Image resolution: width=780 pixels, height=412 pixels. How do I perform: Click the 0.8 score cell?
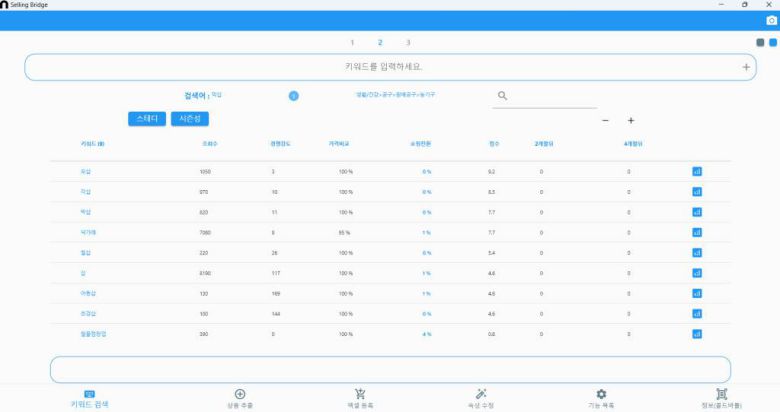[491, 334]
